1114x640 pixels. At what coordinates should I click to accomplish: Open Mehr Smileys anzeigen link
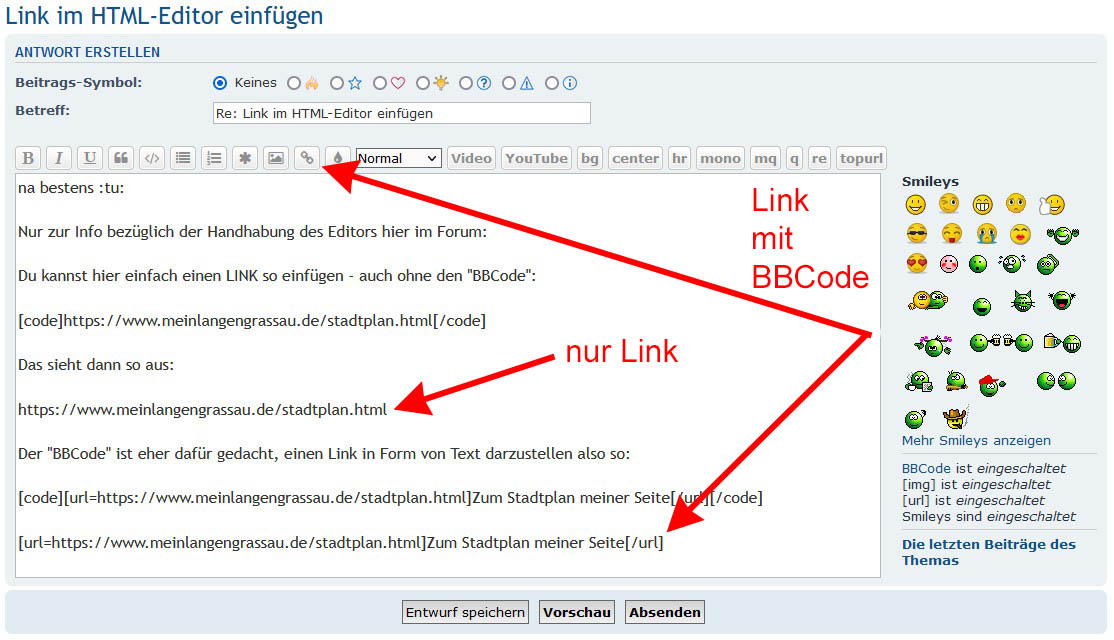pyautogui.click(x=976, y=440)
